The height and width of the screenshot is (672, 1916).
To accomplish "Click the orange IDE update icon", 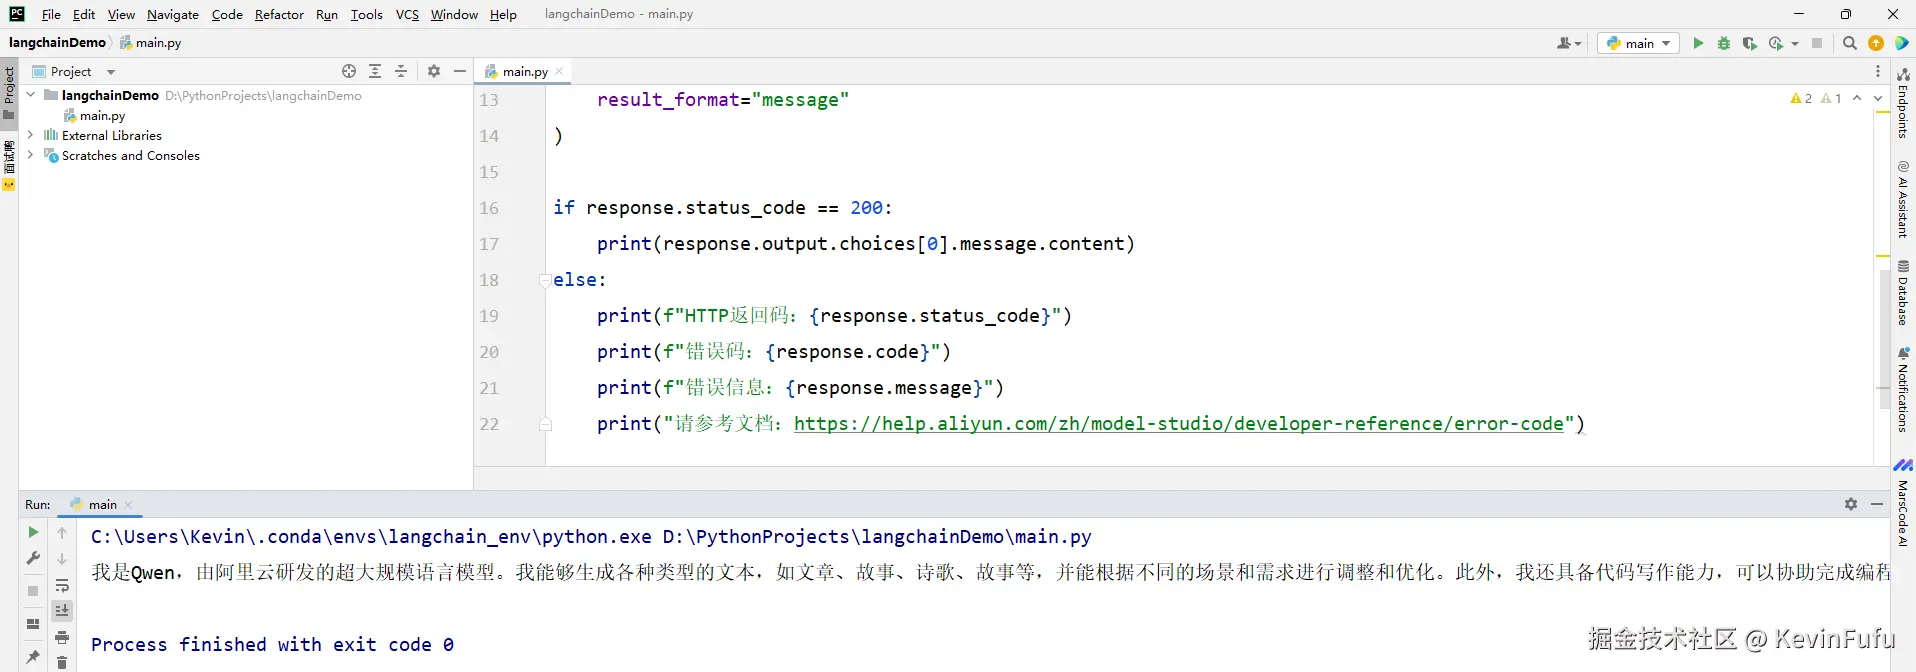I will 1876,43.
